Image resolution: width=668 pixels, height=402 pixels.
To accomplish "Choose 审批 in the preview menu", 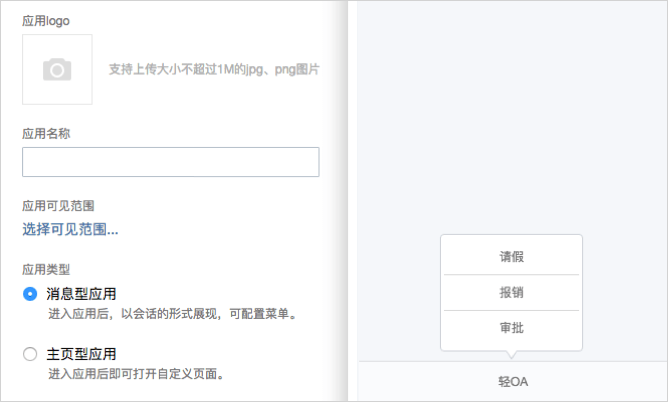I will coord(511,328).
